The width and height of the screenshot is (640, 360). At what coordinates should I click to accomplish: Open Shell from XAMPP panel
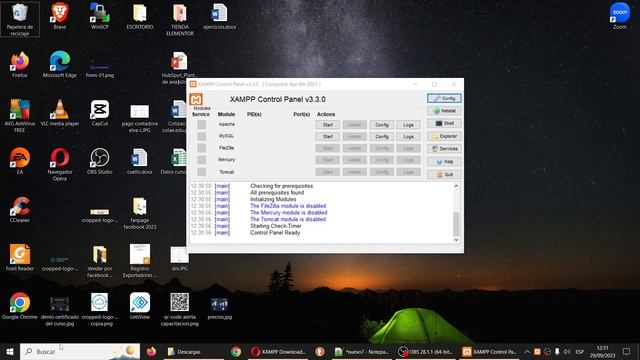click(x=444, y=123)
